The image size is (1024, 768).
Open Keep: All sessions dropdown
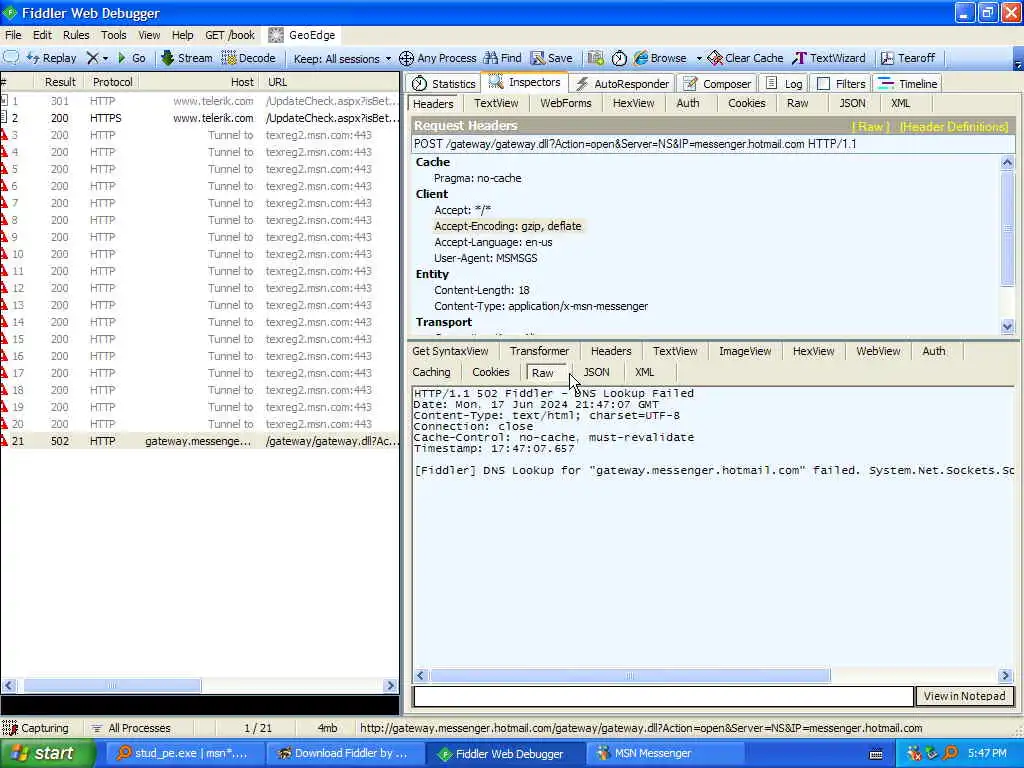click(x=342, y=59)
